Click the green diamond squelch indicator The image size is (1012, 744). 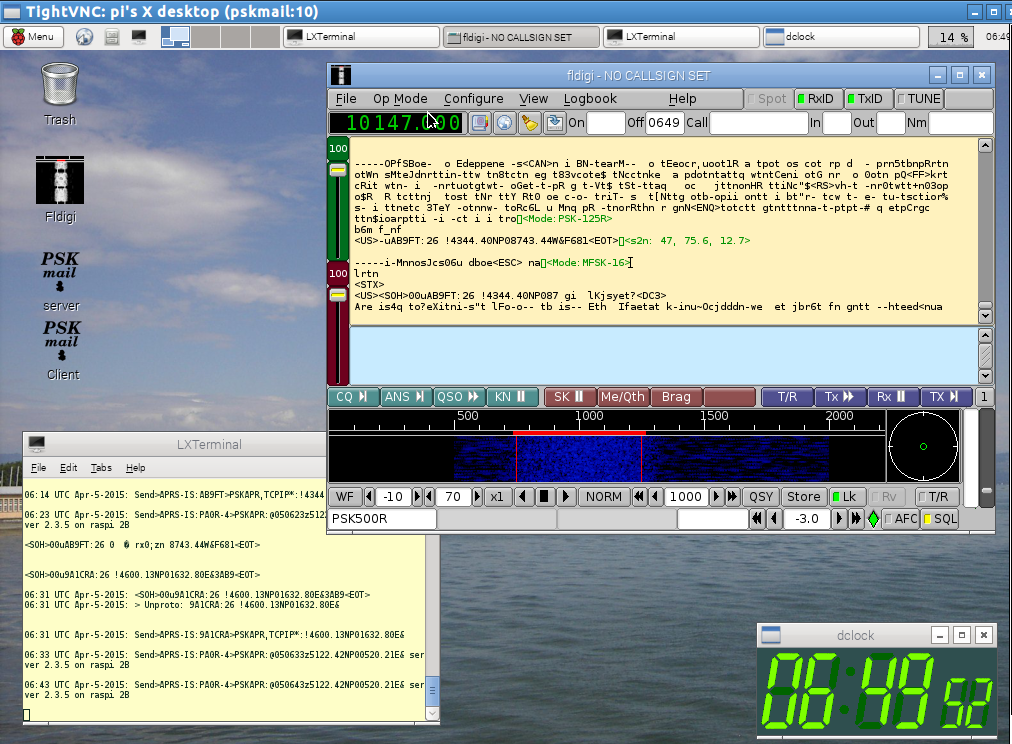pyautogui.click(x=873, y=519)
